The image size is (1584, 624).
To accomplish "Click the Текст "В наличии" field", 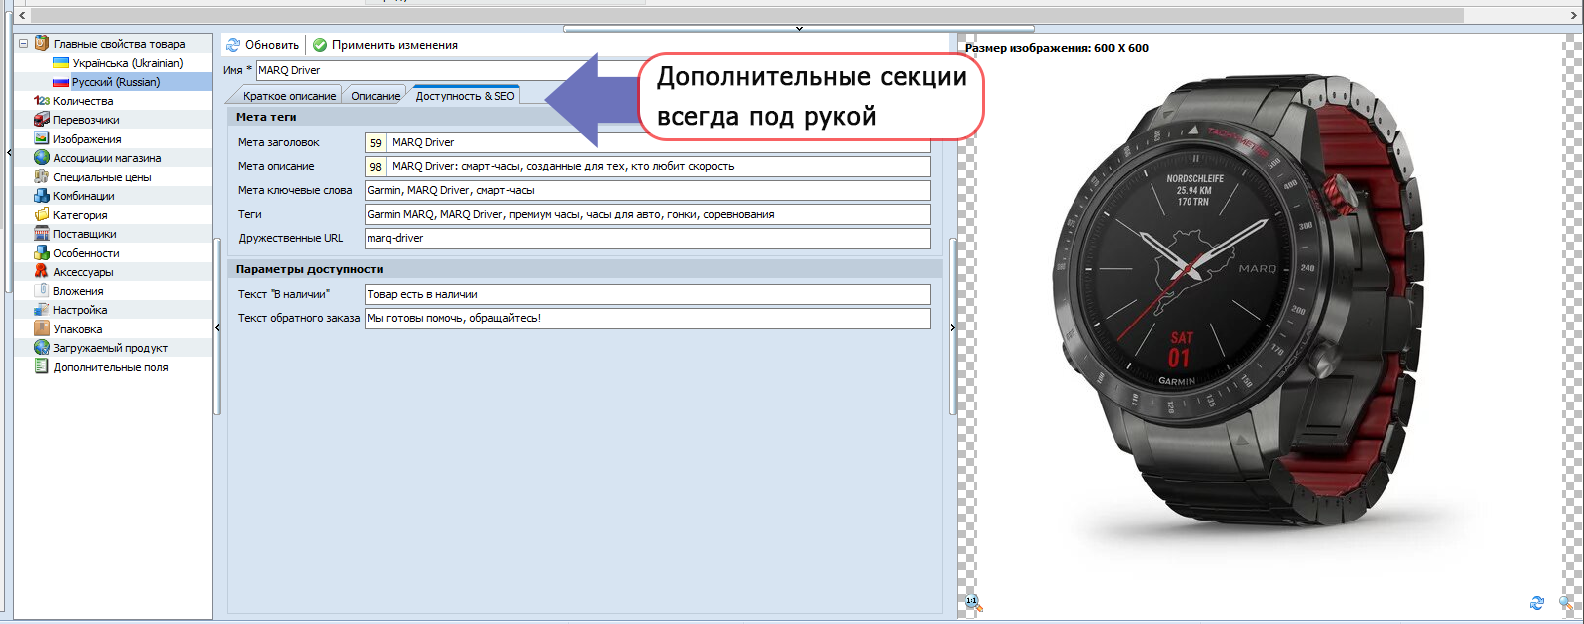I will [647, 294].
